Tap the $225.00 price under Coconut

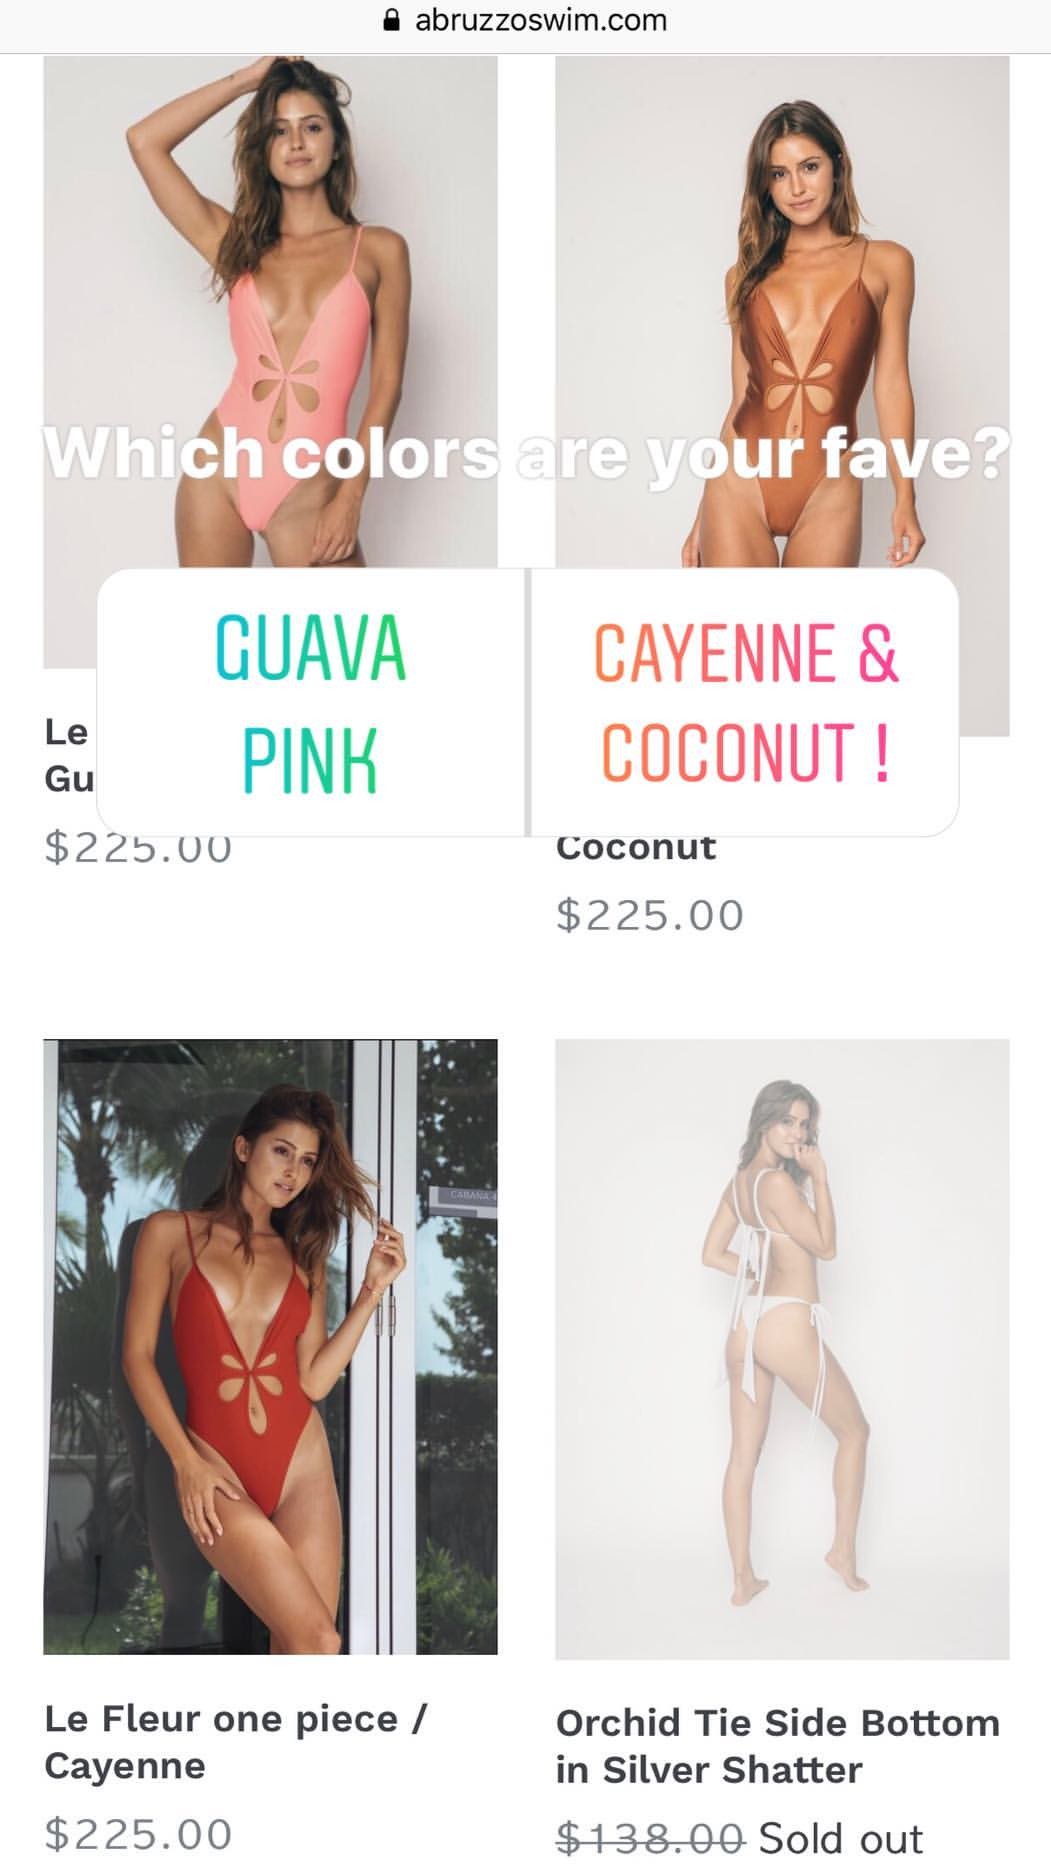tap(650, 915)
